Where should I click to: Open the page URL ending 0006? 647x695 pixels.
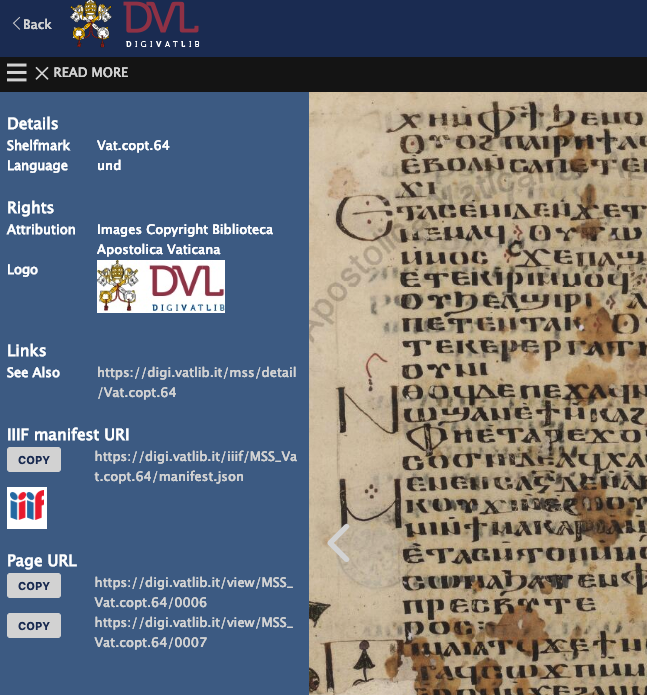tap(194, 592)
